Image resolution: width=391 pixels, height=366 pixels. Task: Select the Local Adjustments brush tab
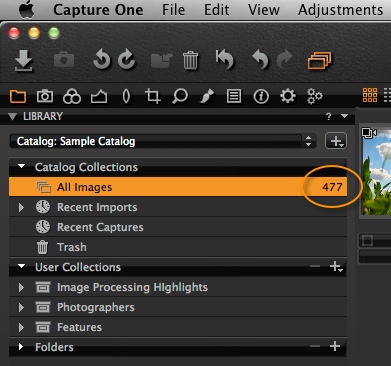coord(207,96)
